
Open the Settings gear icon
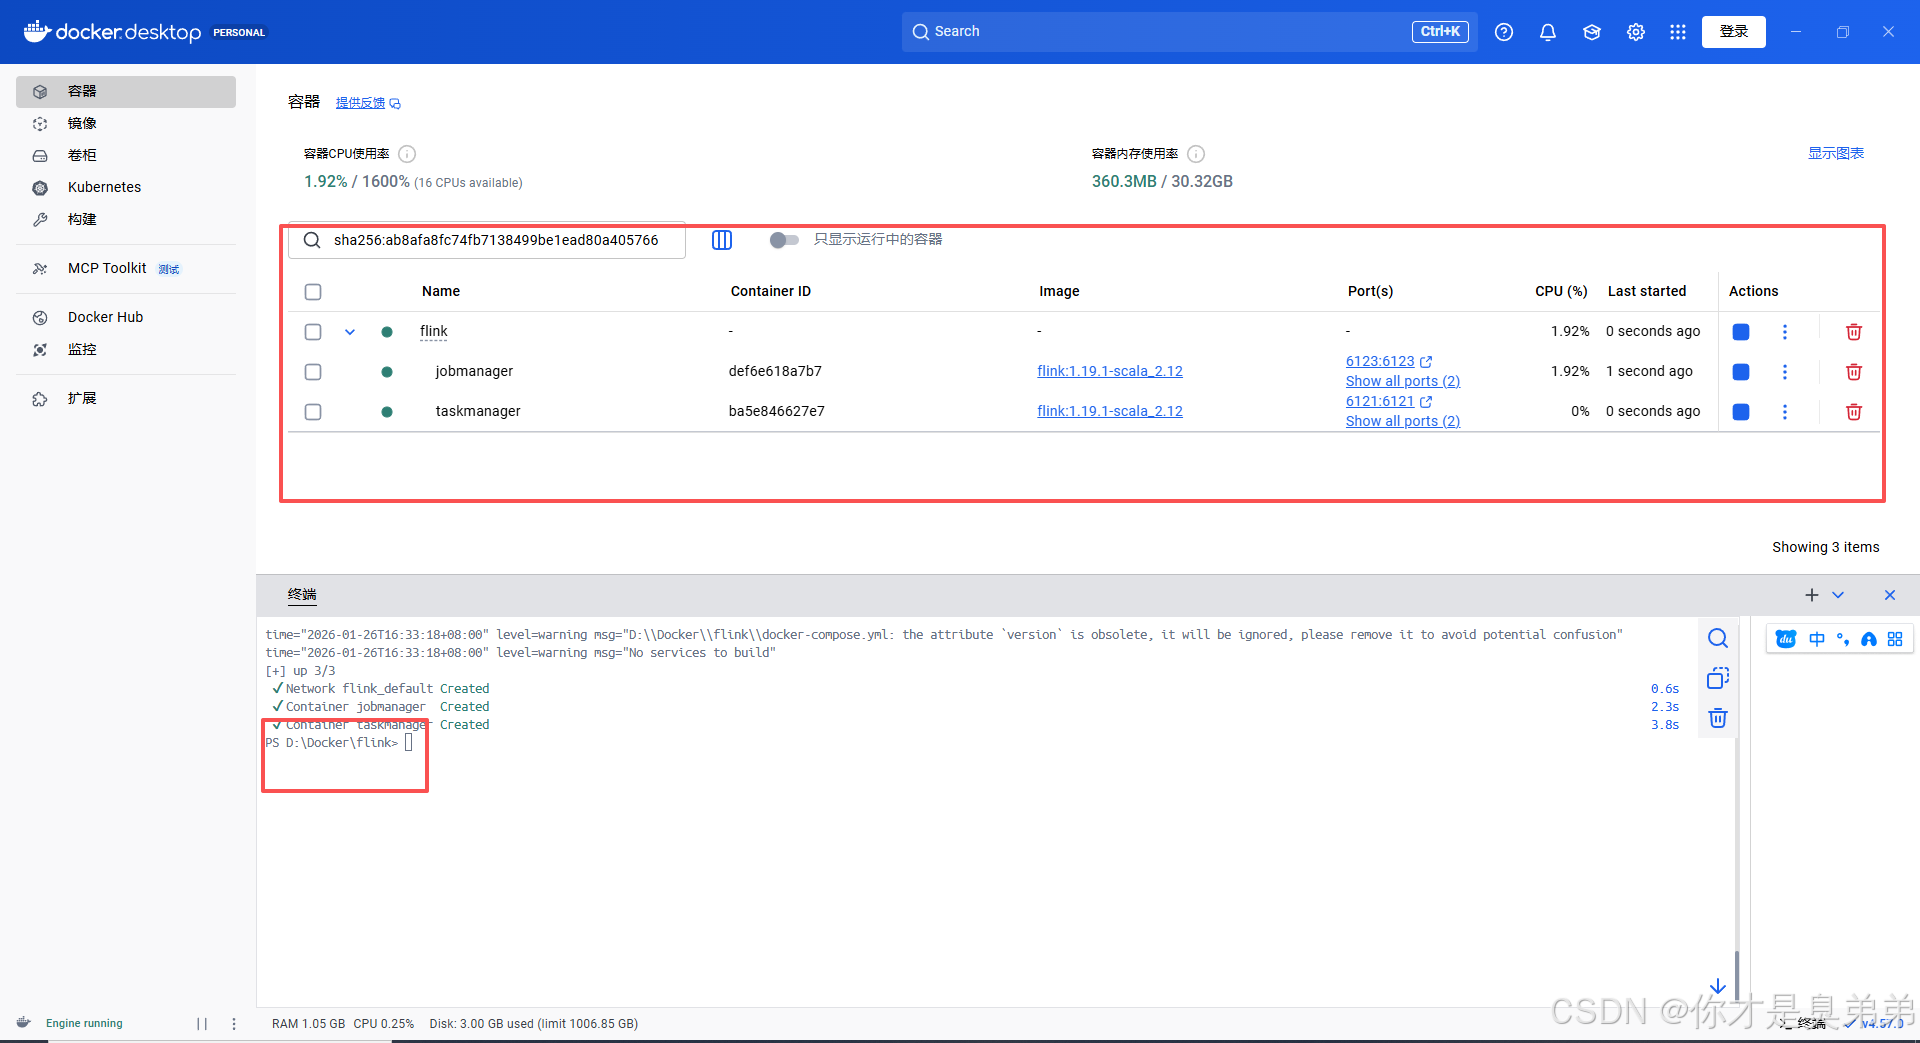pyautogui.click(x=1635, y=32)
